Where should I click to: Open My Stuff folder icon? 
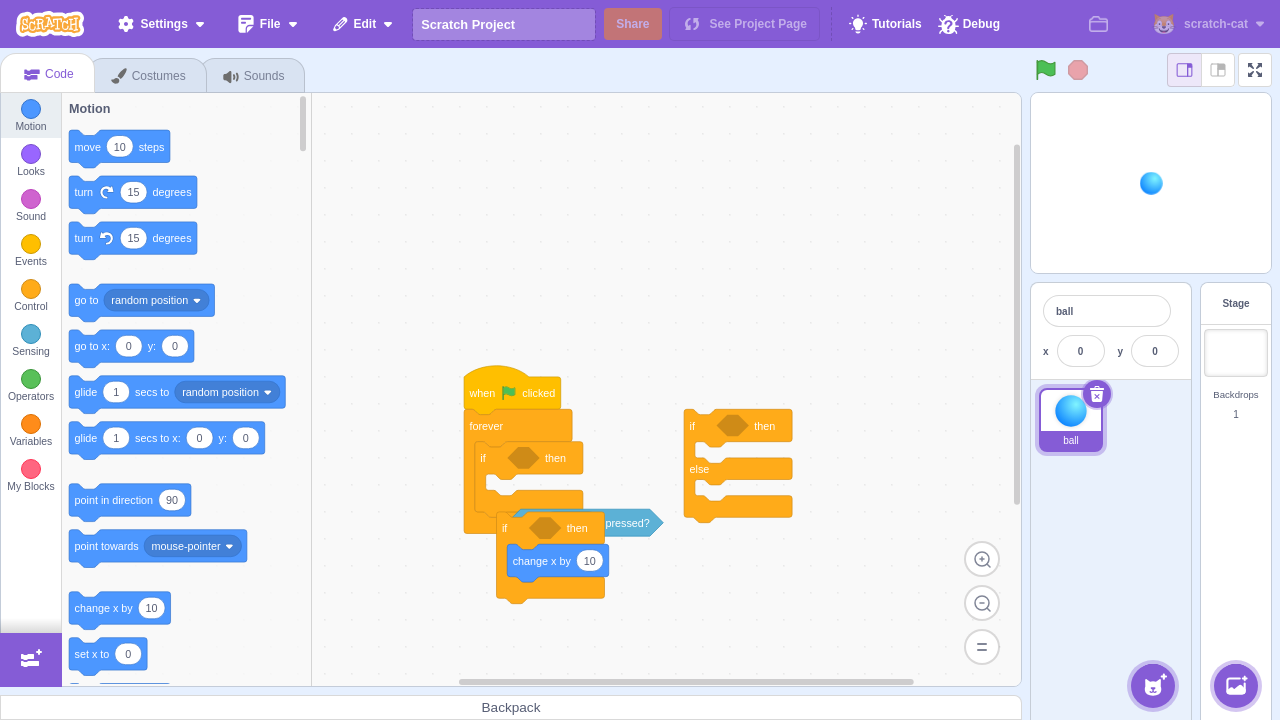(1098, 24)
